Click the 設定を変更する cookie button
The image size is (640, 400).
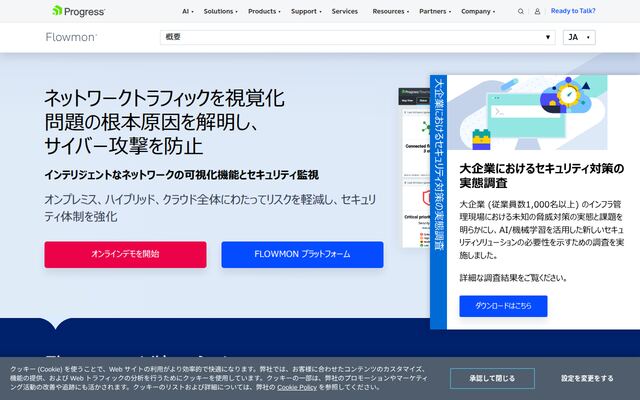[587, 378]
